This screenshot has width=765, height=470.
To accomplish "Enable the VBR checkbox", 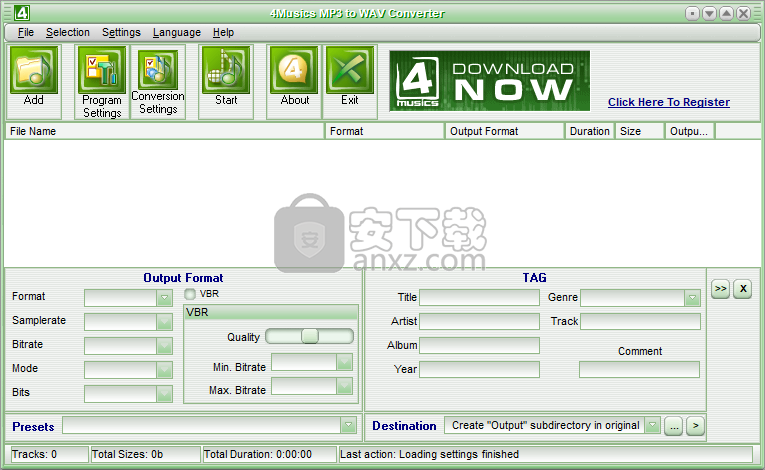I will [x=190, y=294].
